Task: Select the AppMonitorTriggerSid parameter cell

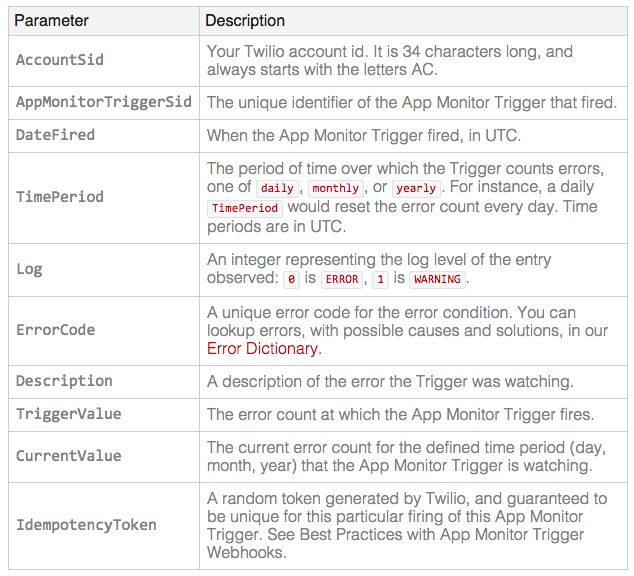Action: coord(104,102)
